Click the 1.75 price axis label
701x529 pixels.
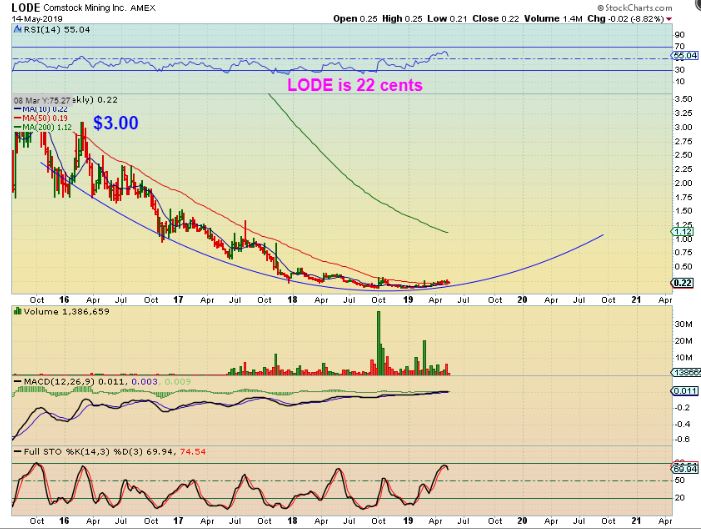click(684, 197)
